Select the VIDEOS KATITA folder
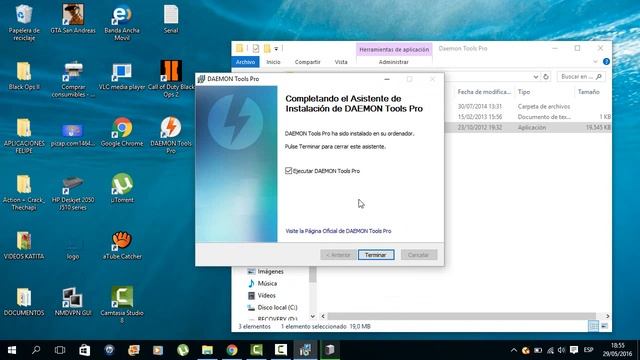Image resolution: width=640 pixels, height=360 pixels. [x=24, y=245]
